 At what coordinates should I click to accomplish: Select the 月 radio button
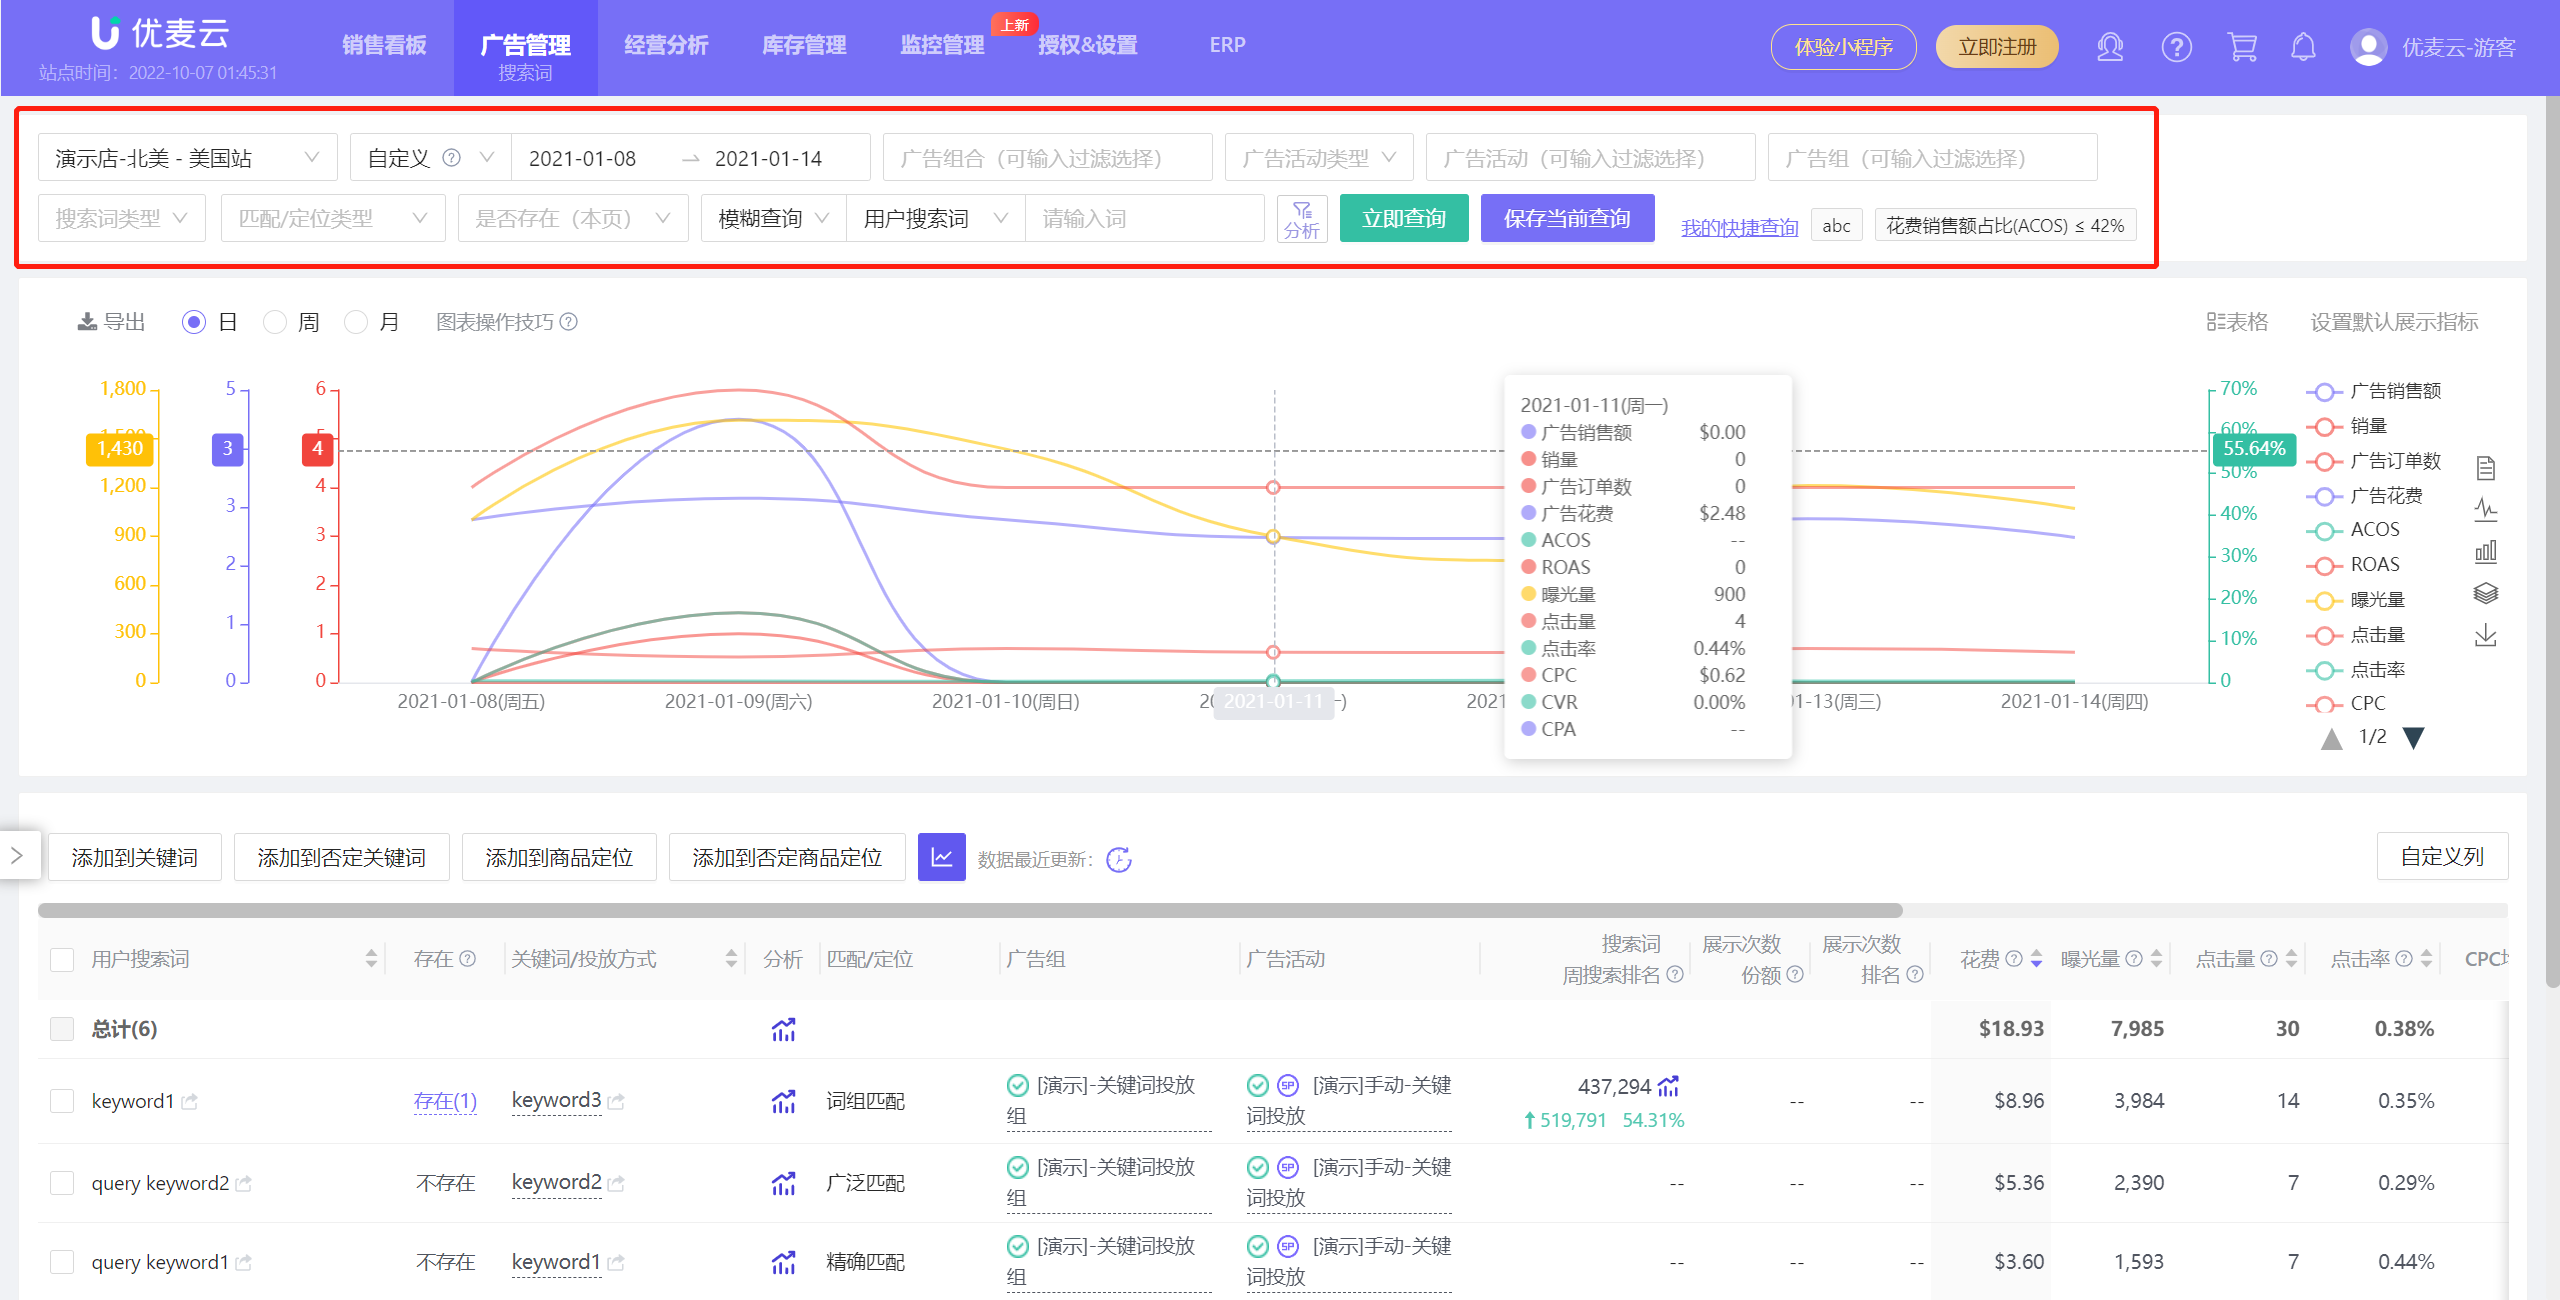tap(355, 322)
